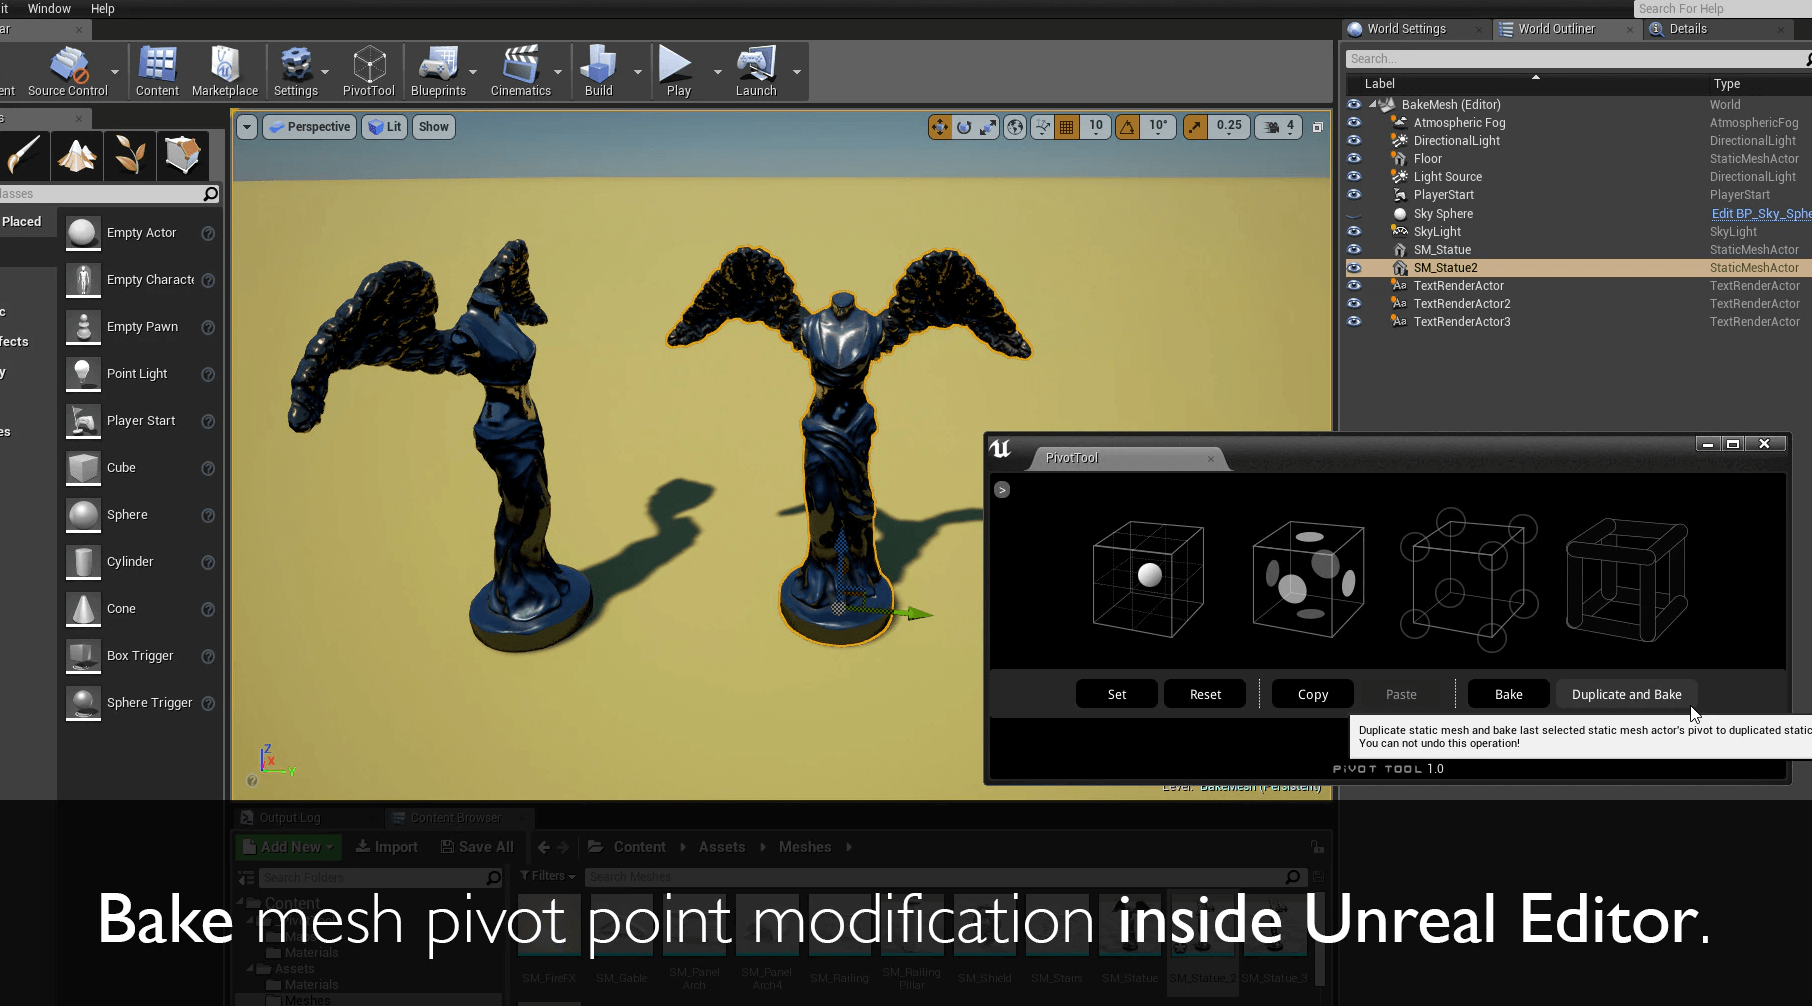This screenshot has width=1812, height=1006.
Task: Open Play options dropdown arrow
Action: [x=717, y=72]
